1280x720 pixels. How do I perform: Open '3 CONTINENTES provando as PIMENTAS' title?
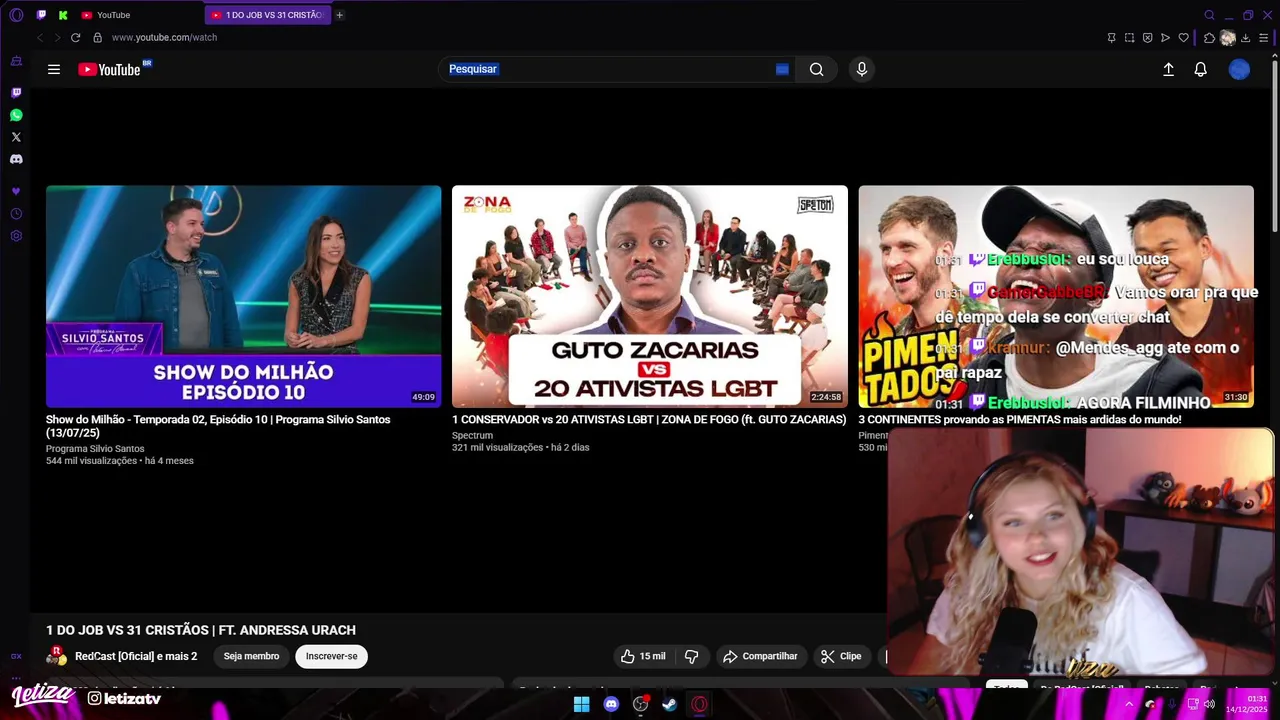click(x=1020, y=420)
